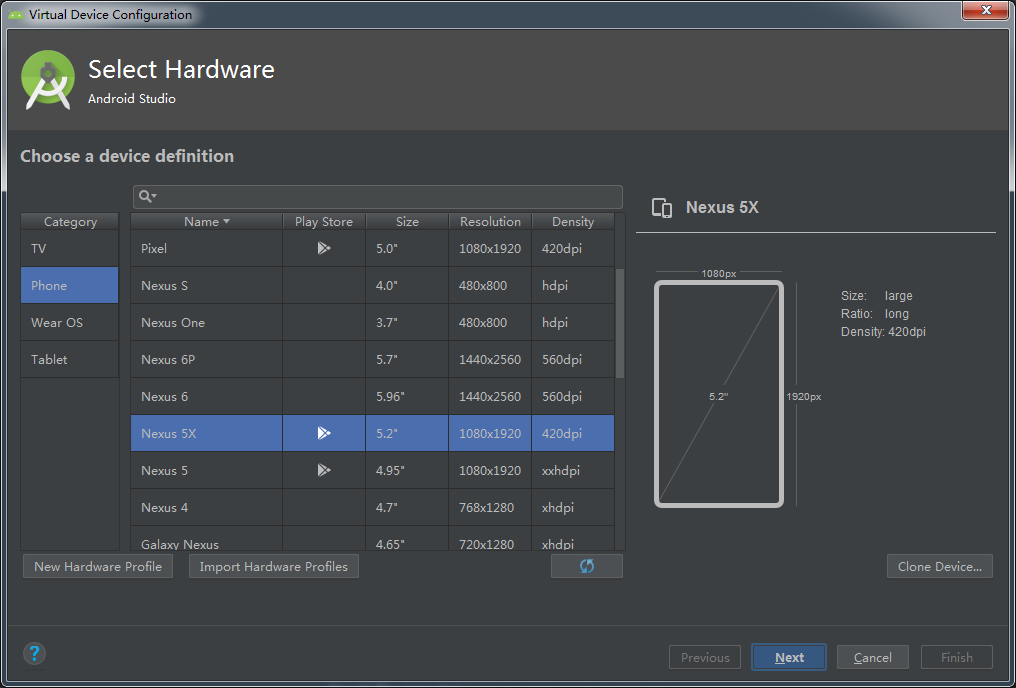Click the device preview outline showing 5.2"
The image size is (1016, 688).
click(719, 394)
